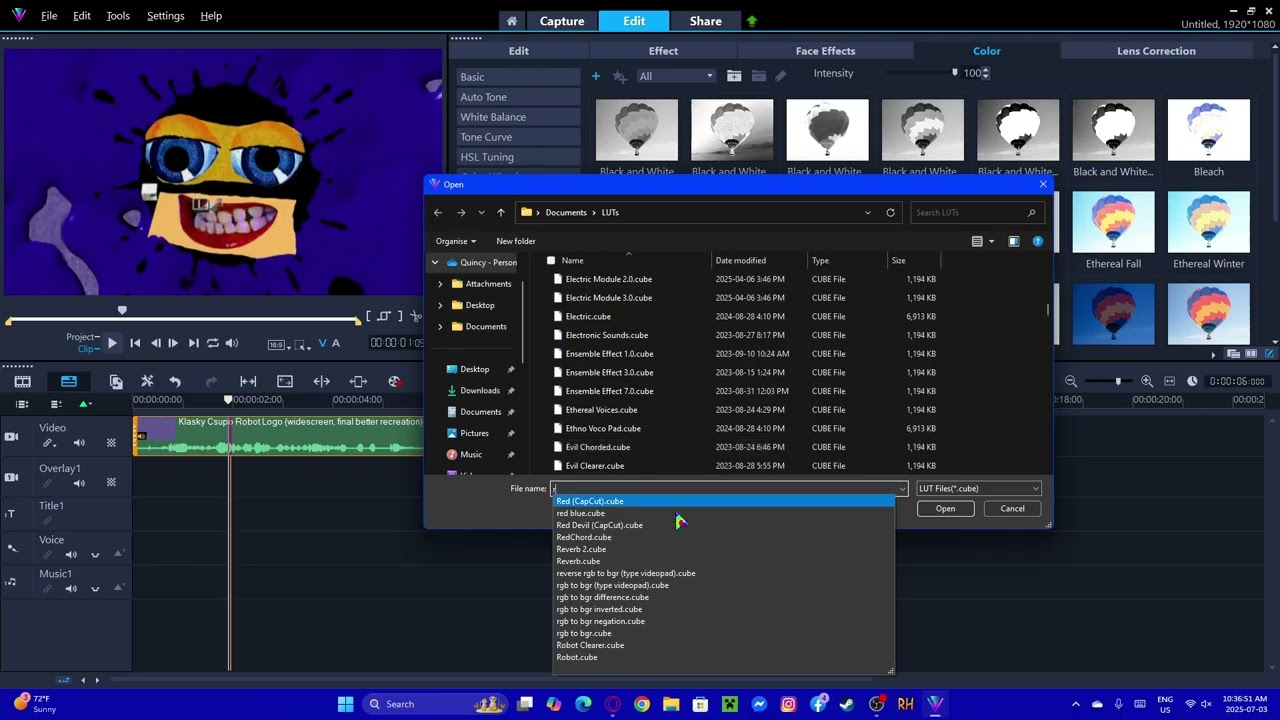Image resolution: width=1280 pixels, height=720 pixels.
Task: Toggle repeat playback in player controls
Action: tap(213, 343)
